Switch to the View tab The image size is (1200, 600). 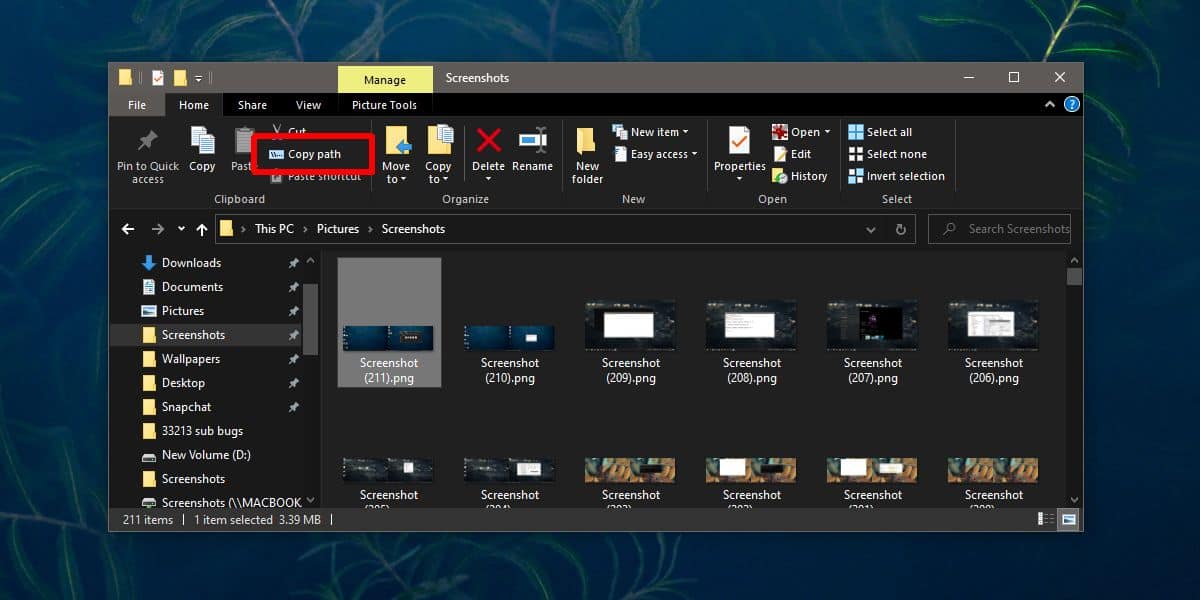tap(308, 105)
